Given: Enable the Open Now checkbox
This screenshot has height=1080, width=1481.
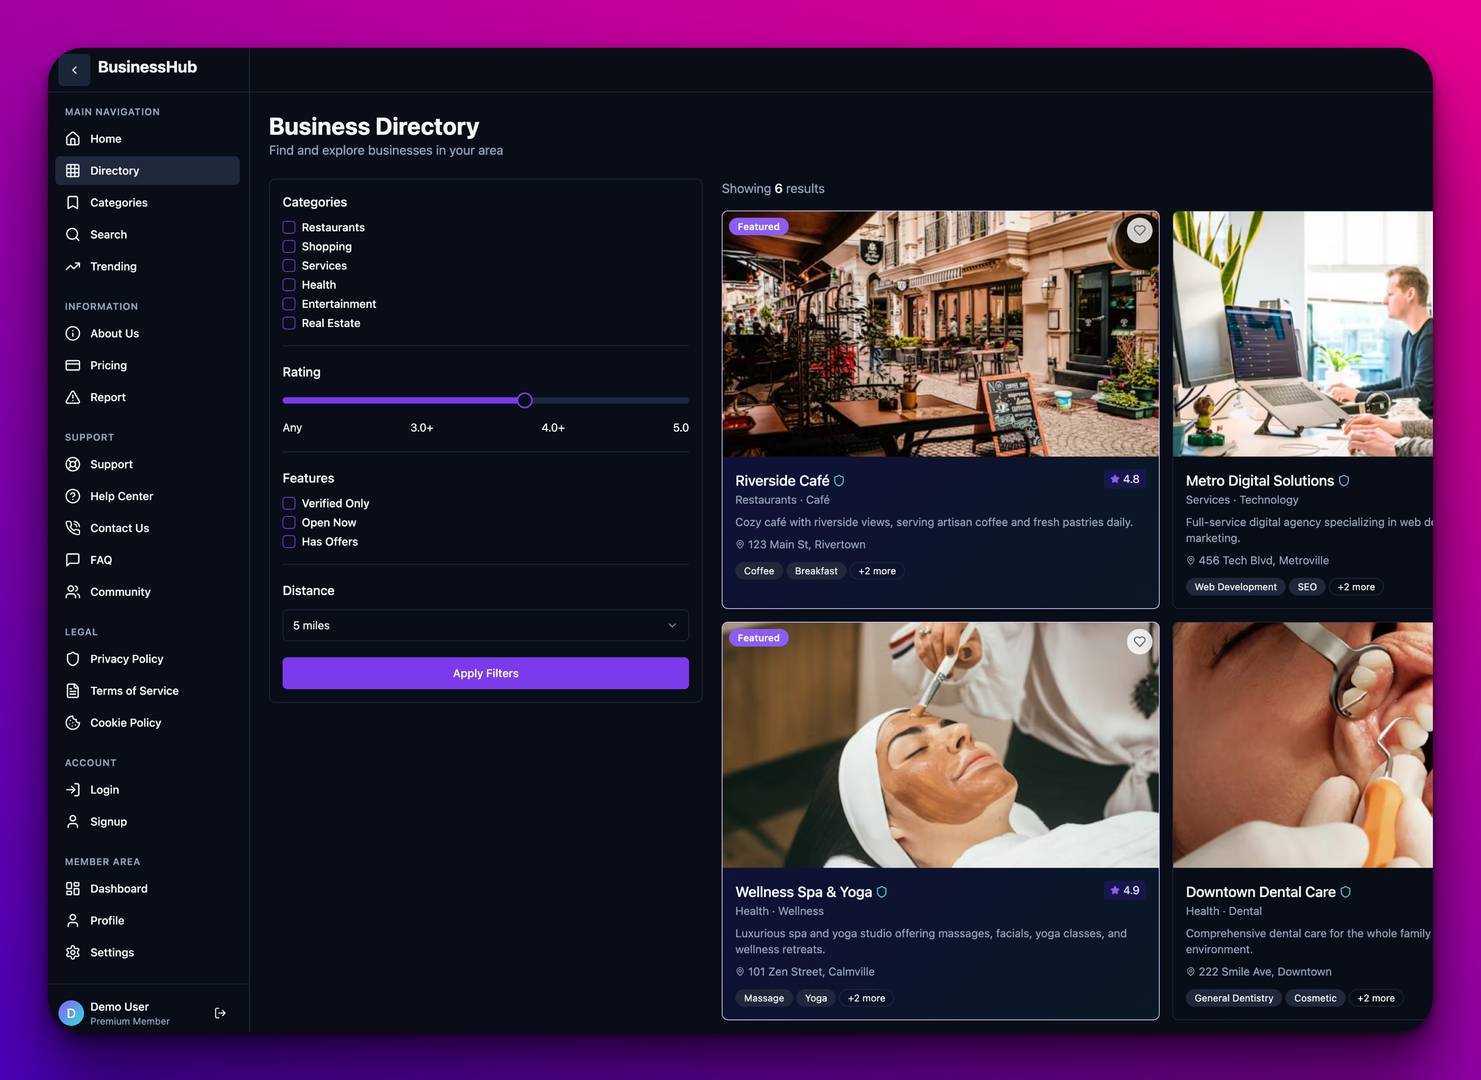Looking at the screenshot, I should click(289, 522).
